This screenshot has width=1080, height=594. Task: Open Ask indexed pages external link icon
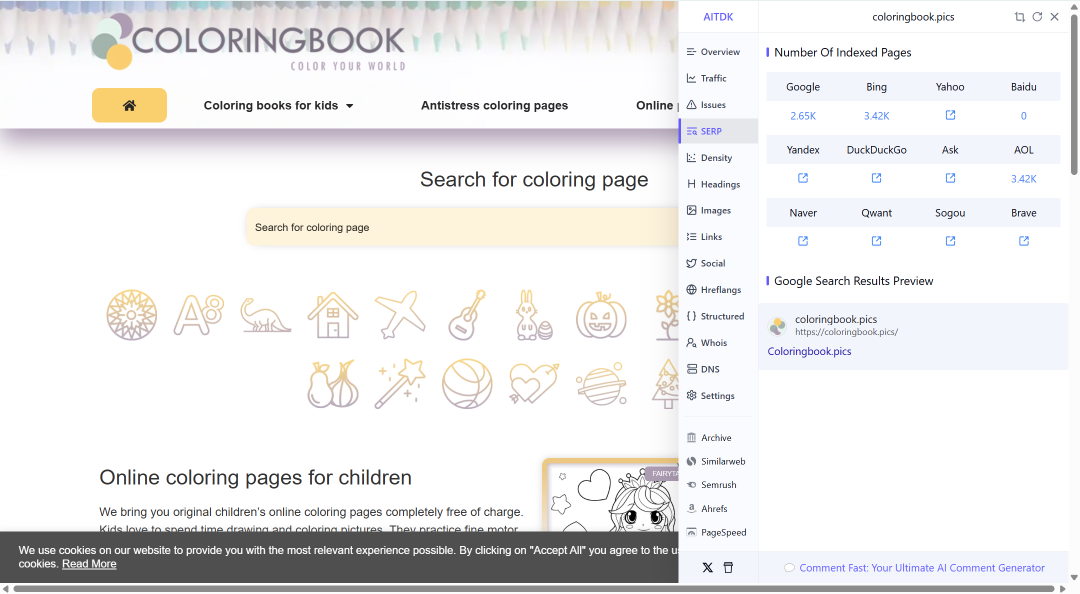[x=950, y=178]
